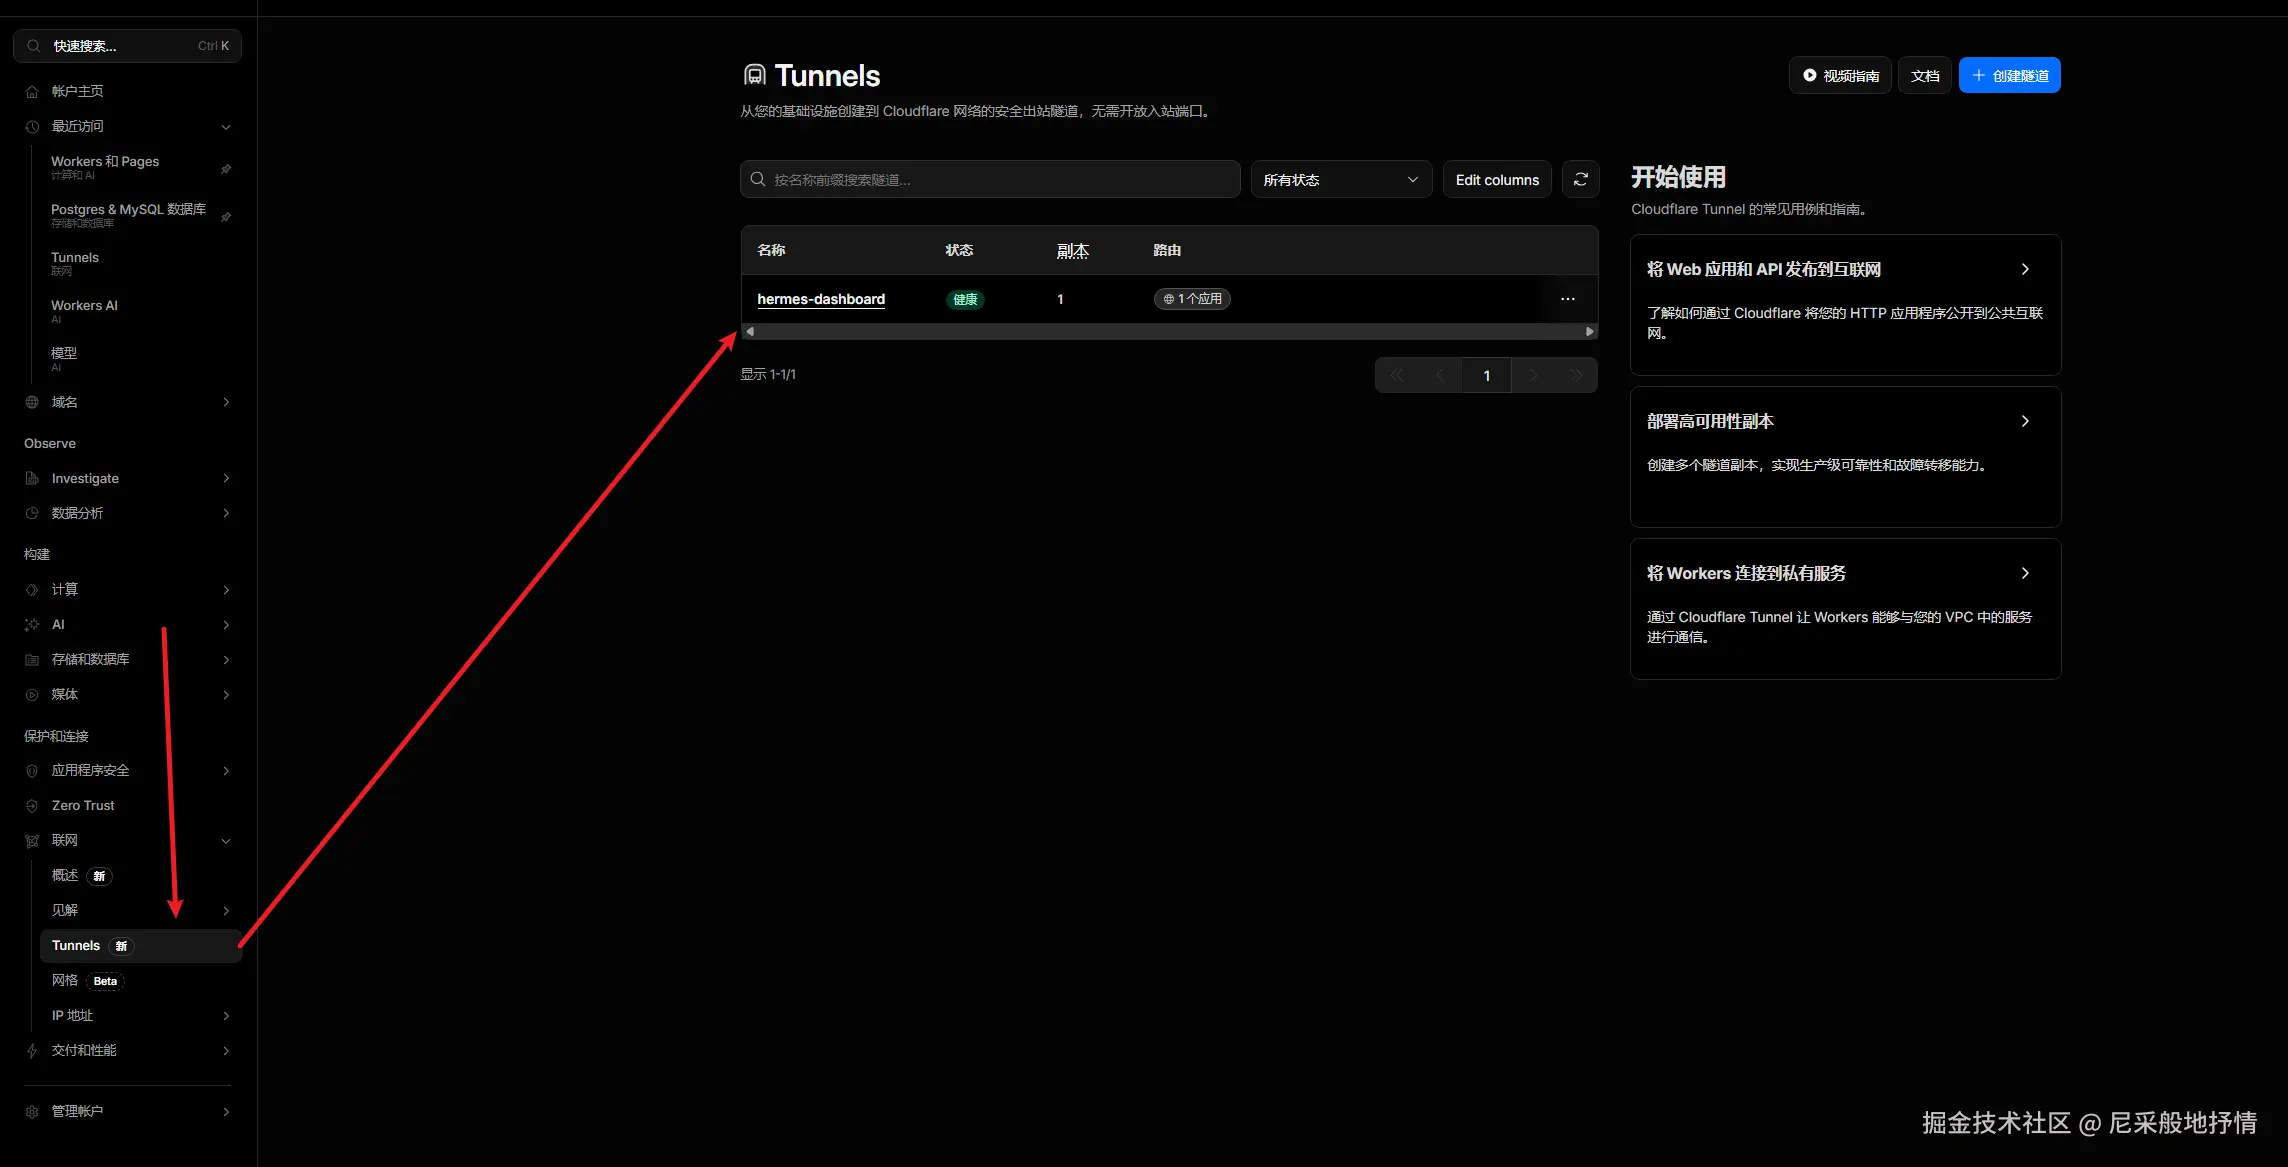Open 将 Workers 连接到私有服务 guide card
The width and height of the screenshot is (2288, 1167).
(x=1846, y=609)
